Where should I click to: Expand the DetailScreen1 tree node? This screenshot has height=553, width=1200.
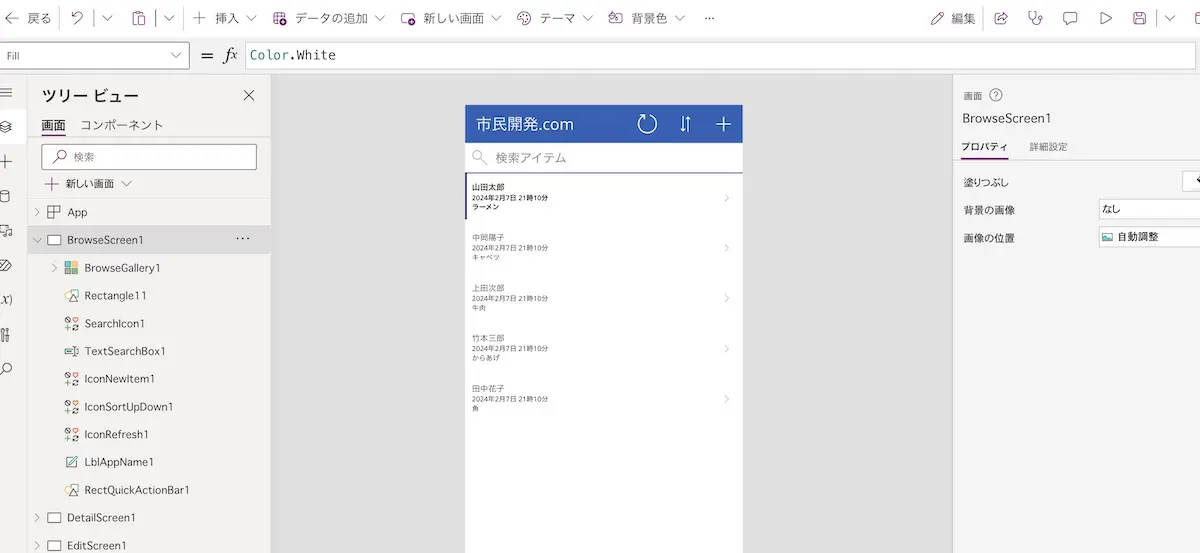point(37,518)
